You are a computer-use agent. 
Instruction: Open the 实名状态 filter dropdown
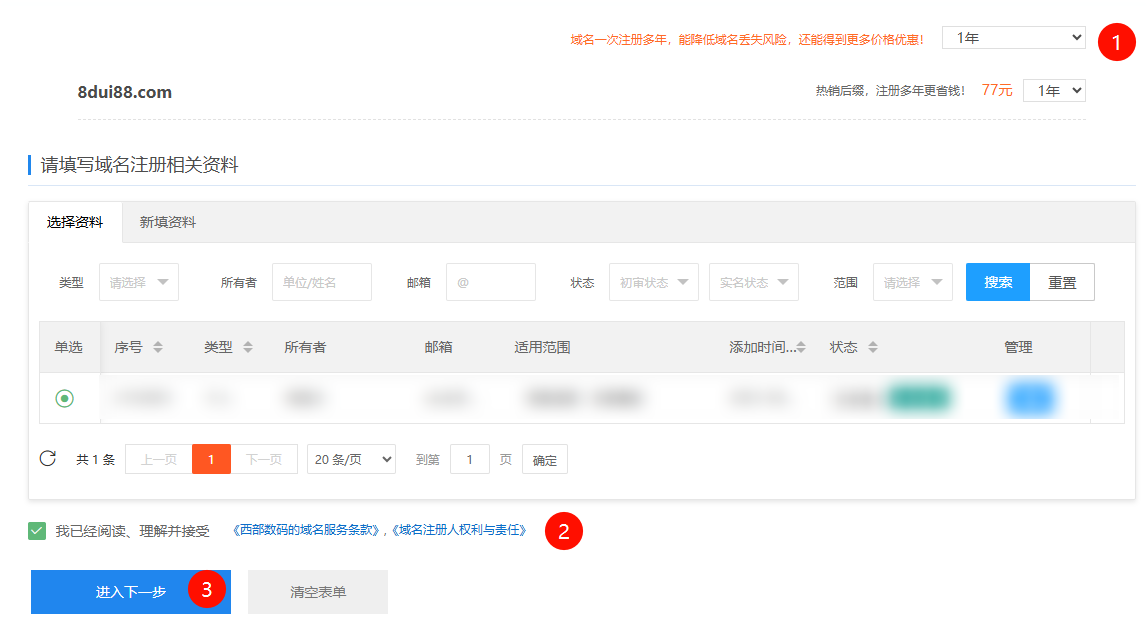tap(753, 283)
